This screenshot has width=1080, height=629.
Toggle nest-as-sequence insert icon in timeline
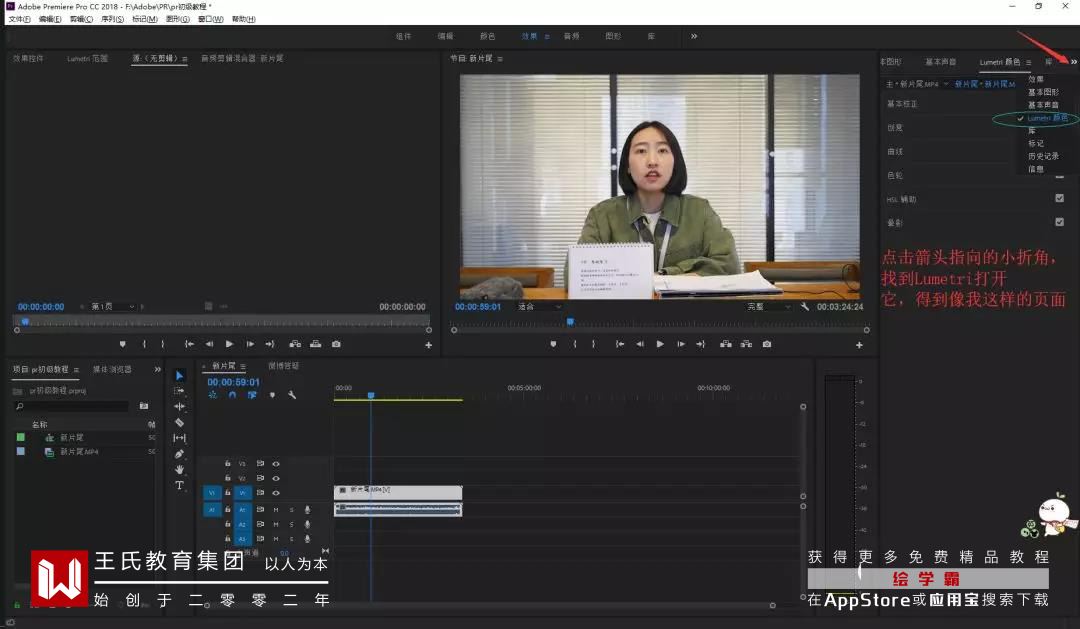212,395
